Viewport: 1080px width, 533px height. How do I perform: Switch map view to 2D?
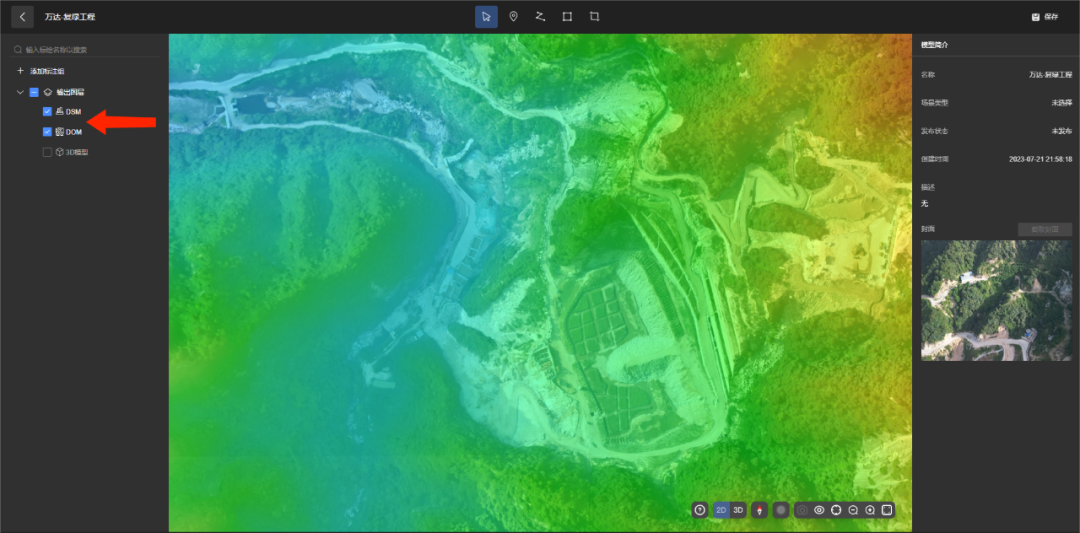click(x=721, y=510)
